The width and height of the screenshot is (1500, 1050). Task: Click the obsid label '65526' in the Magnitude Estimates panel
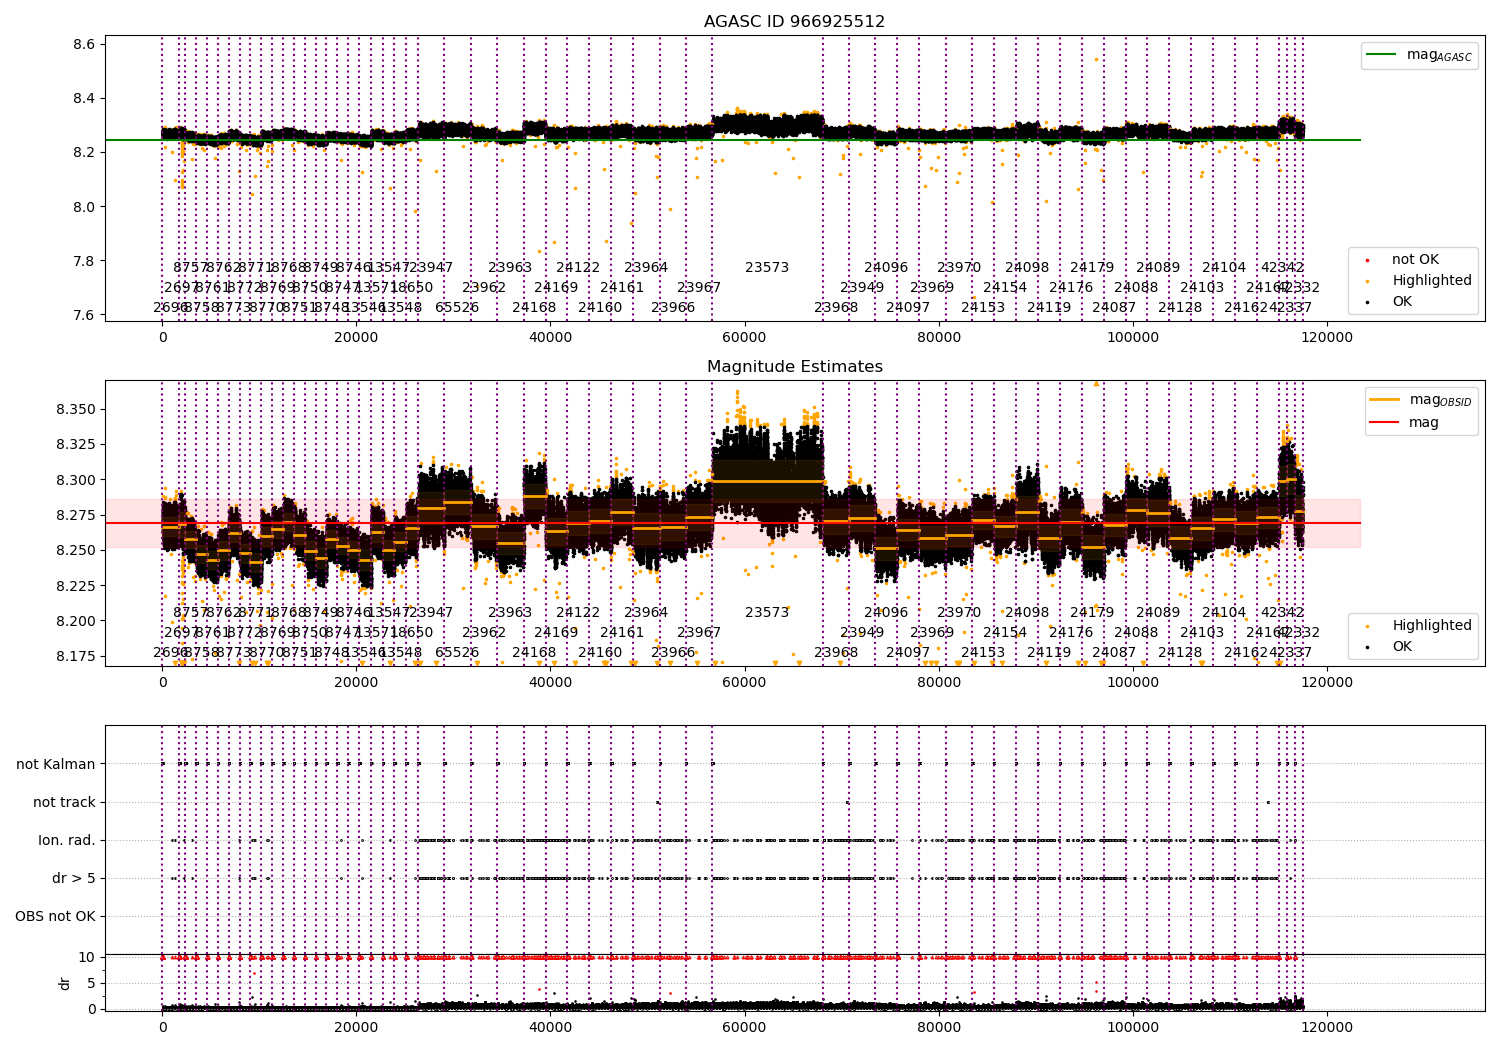tap(457, 652)
